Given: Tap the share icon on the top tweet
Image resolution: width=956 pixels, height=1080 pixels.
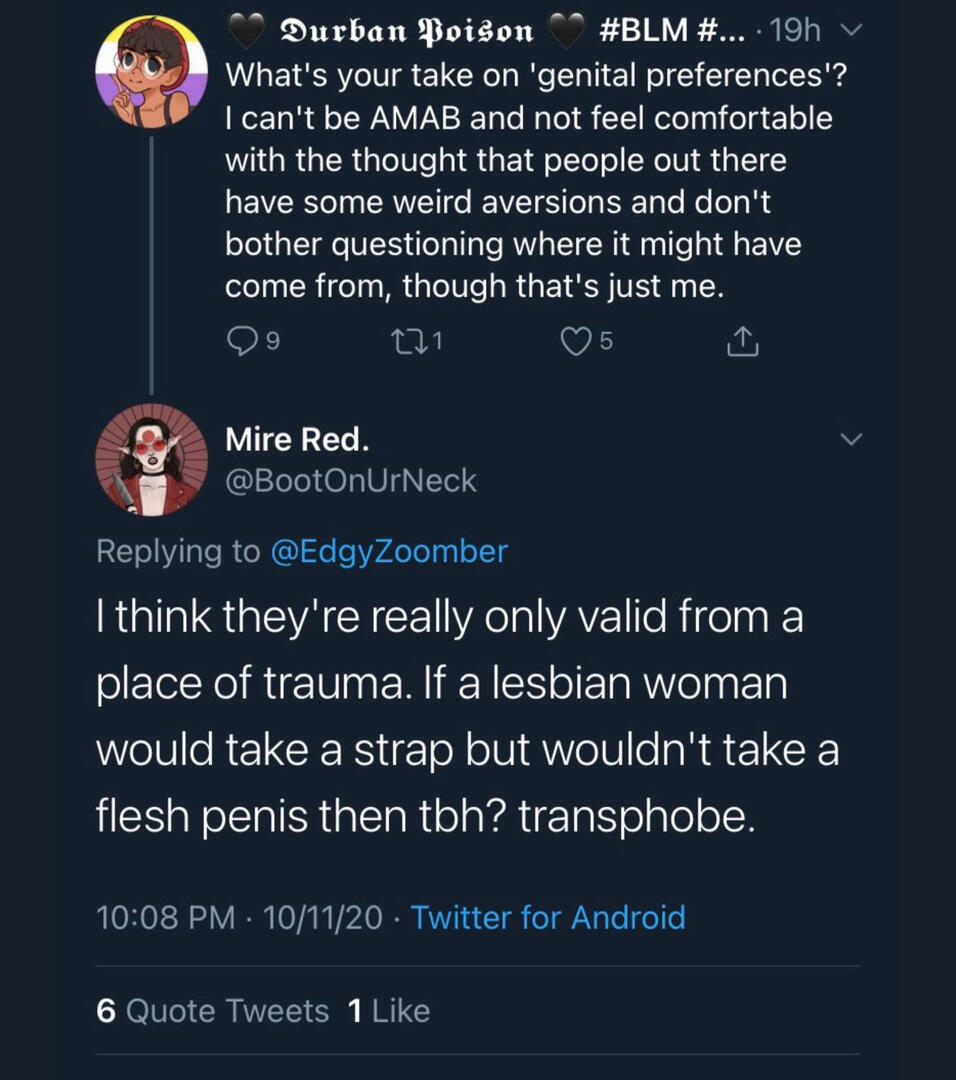Looking at the screenshot, I should pos(741,343).
